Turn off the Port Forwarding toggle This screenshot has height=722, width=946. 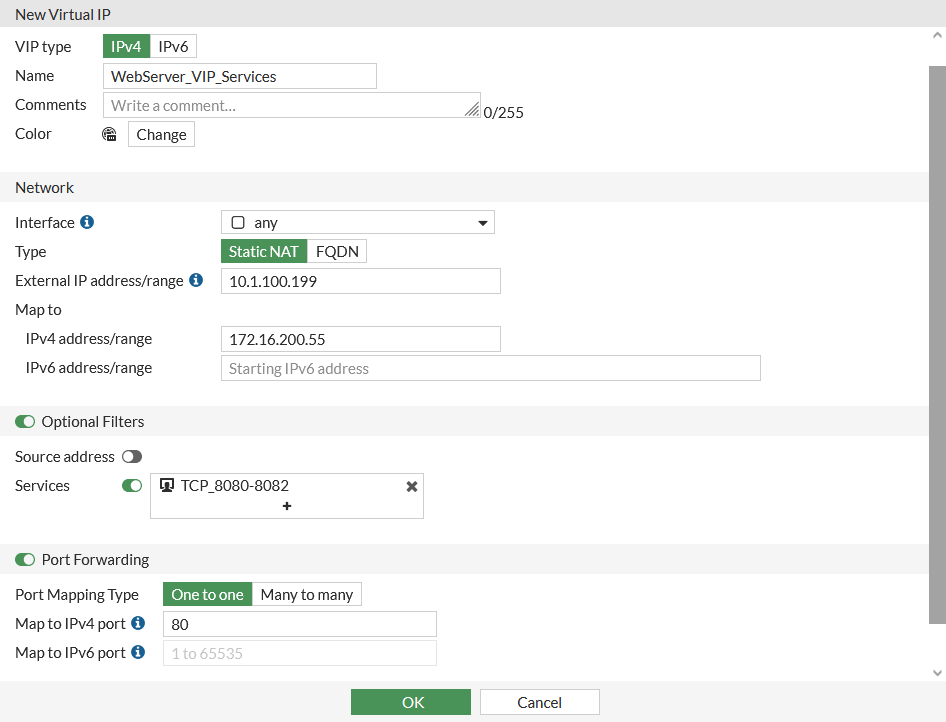click(x=25, y=560)
